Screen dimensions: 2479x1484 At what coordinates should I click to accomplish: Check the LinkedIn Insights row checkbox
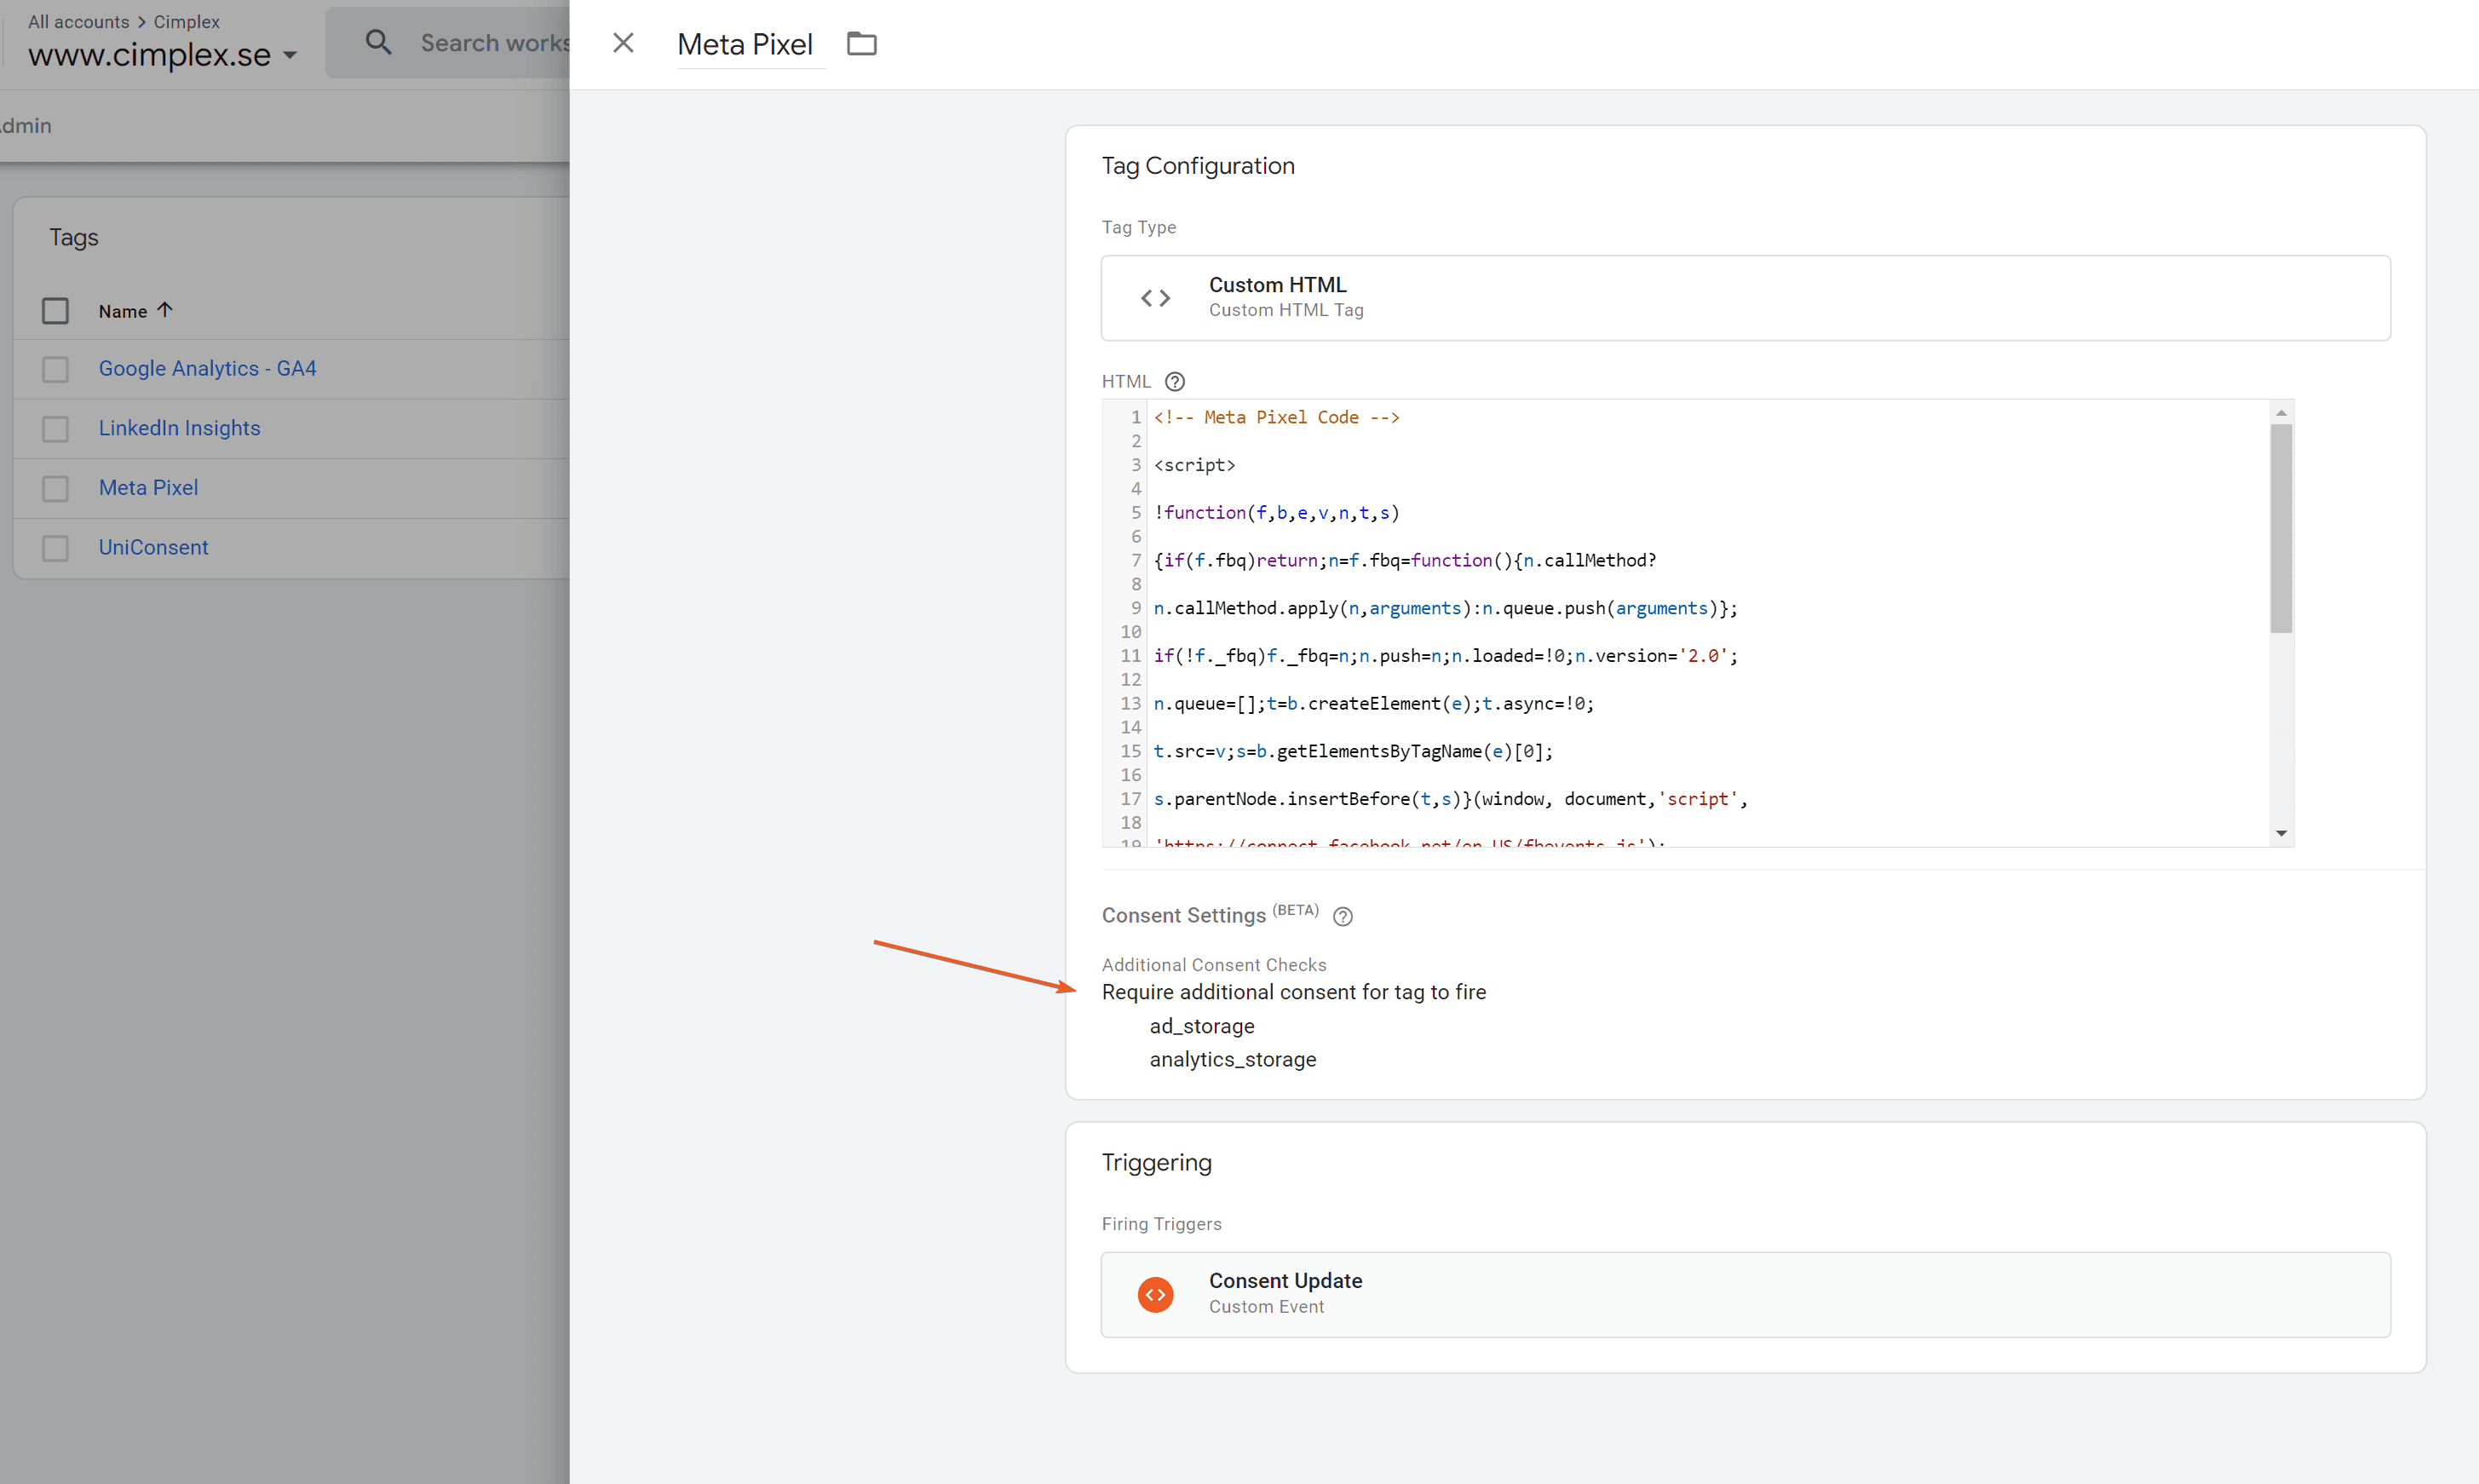[55, 429]
